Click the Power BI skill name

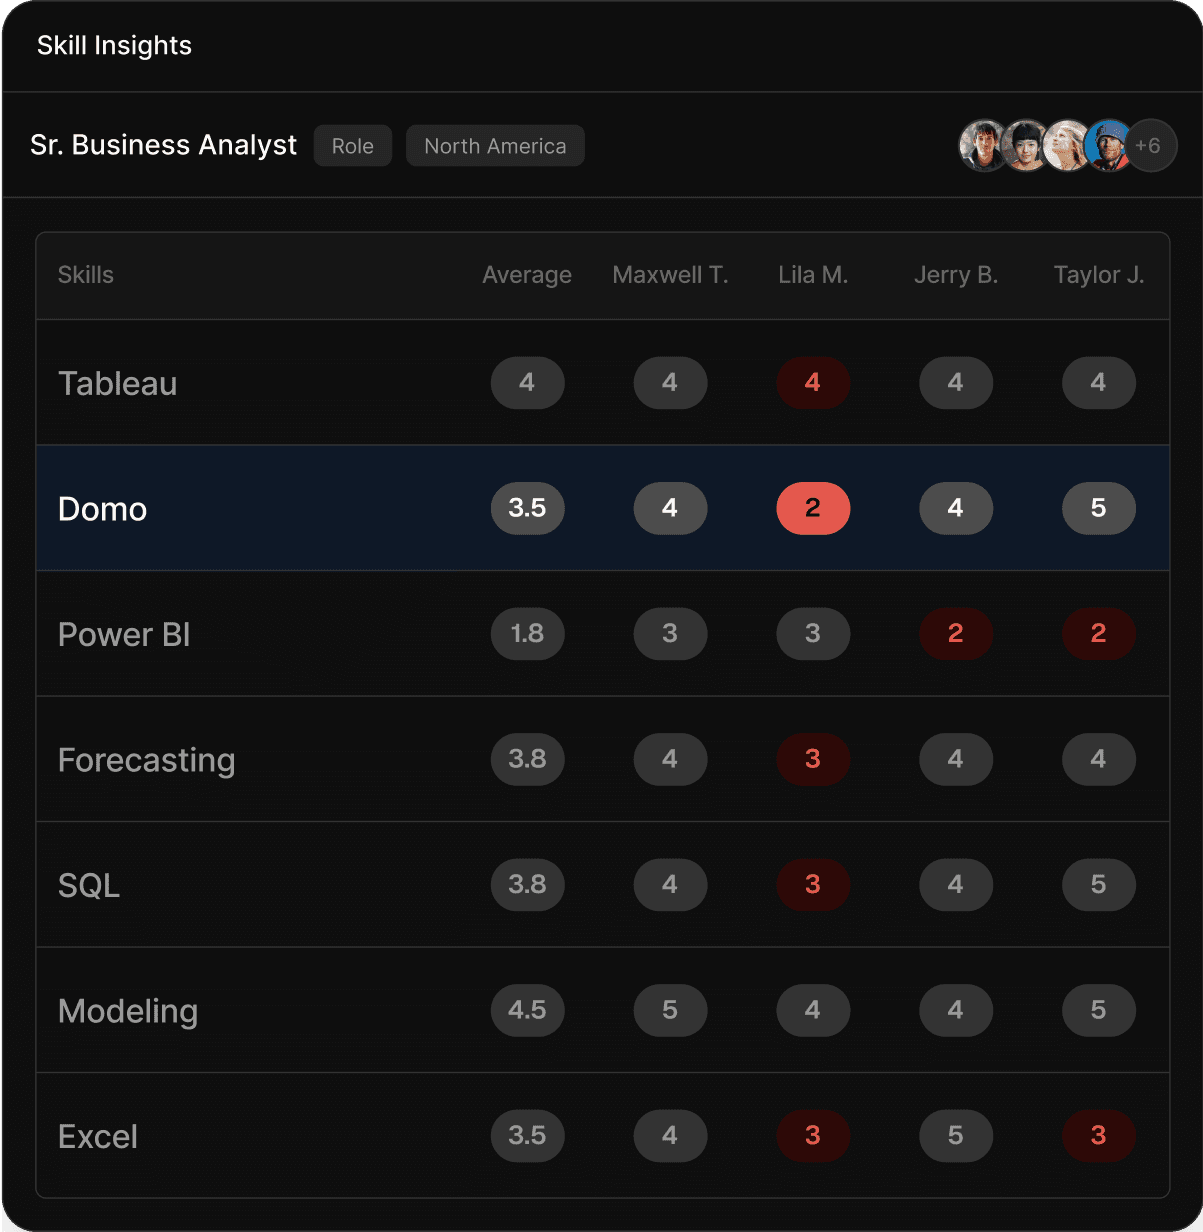tap(124, 635)
